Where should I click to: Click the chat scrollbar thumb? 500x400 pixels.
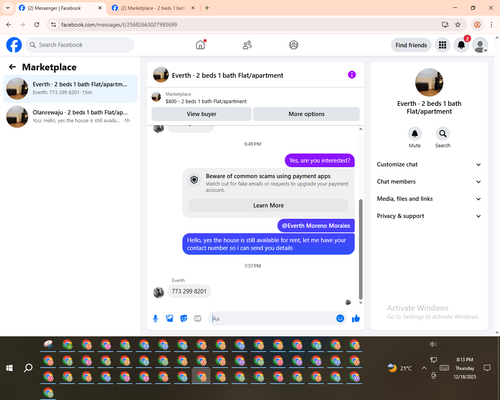click(x=360, y=249)
